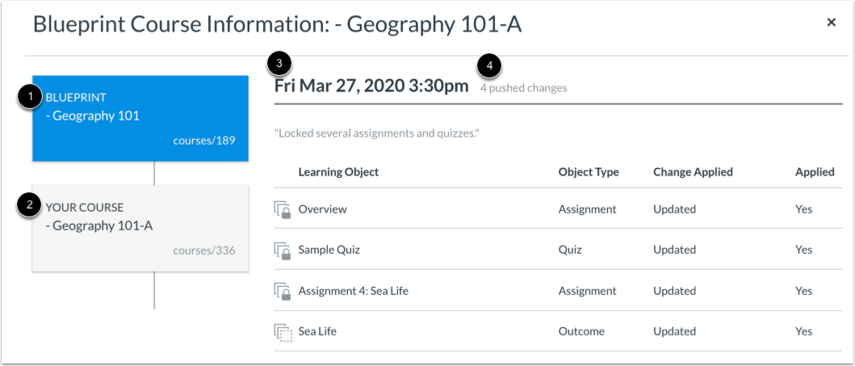The image size is (855, 366).
Task: Click the locked icon beside Overview
Action: coord(282,209)
